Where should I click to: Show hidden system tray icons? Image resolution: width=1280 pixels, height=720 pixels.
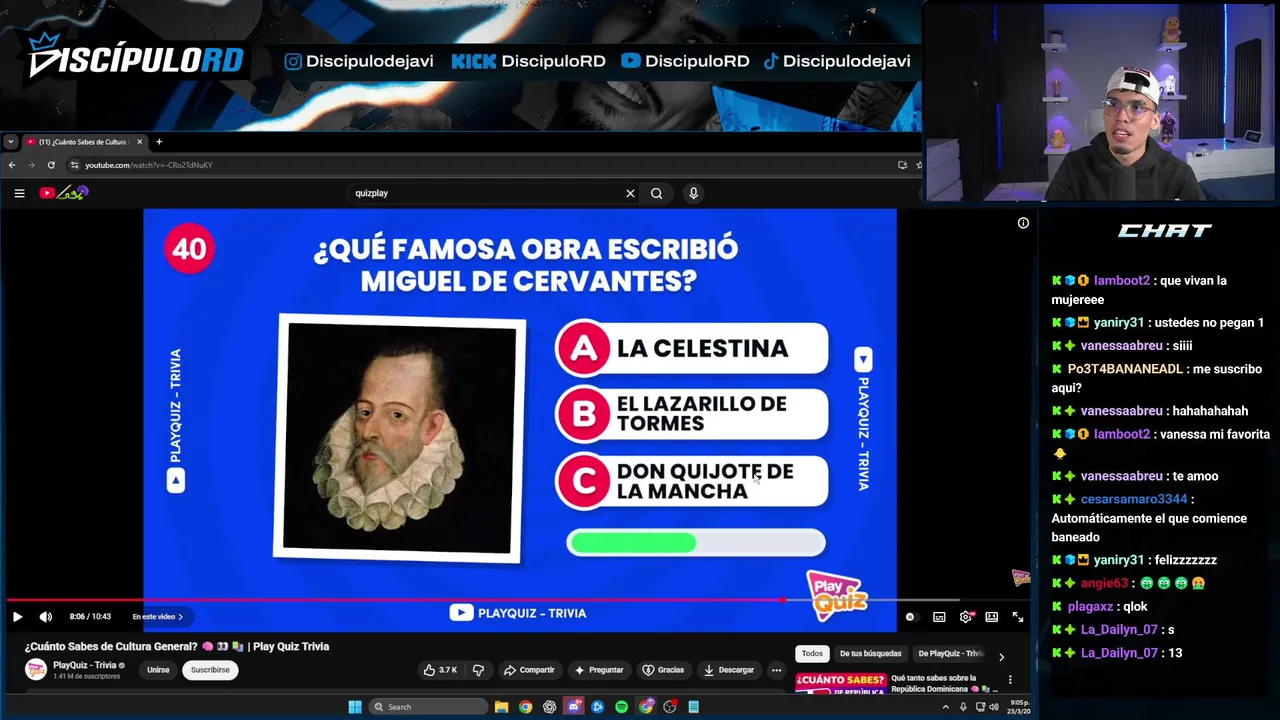click(945, 707)
